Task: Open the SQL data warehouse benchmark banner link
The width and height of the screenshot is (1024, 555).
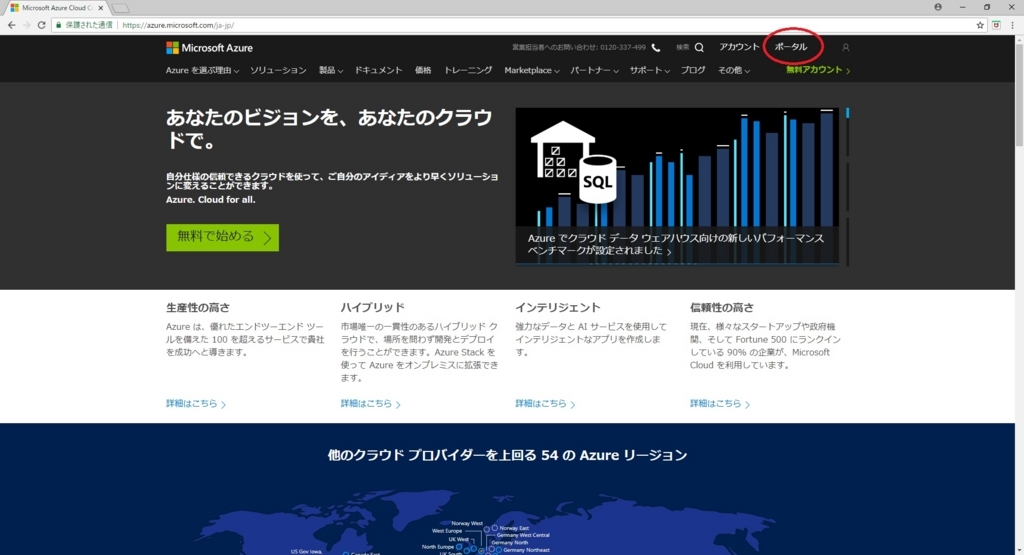Action: 675,244
